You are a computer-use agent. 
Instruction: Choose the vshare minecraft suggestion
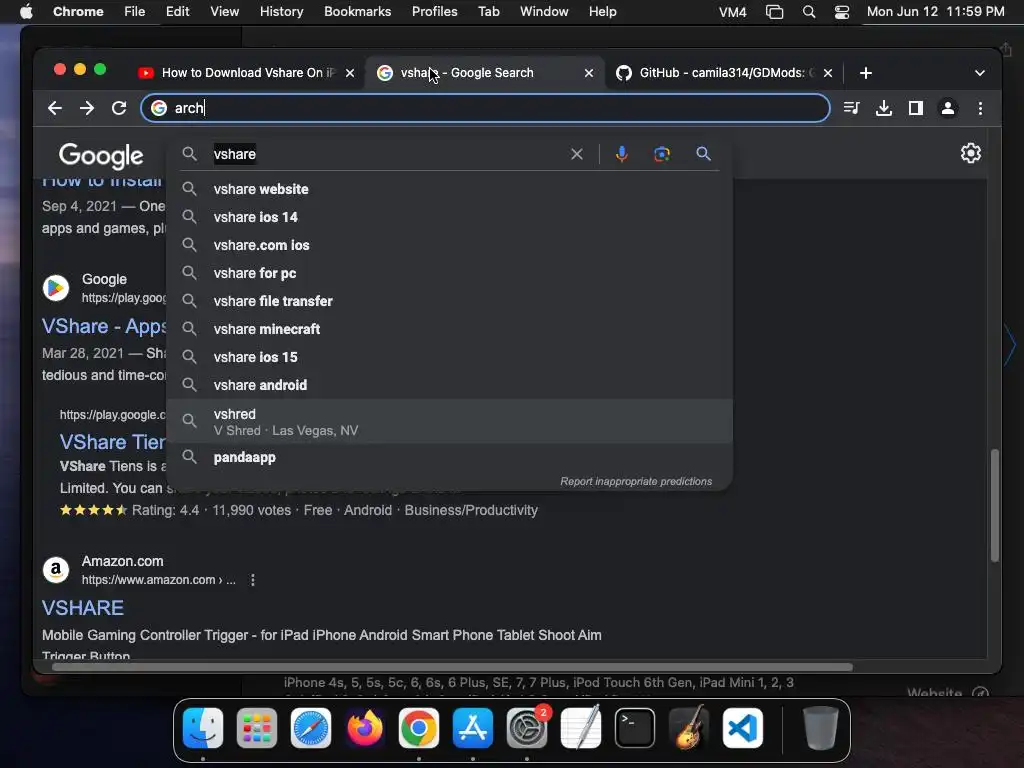[449, 330]
